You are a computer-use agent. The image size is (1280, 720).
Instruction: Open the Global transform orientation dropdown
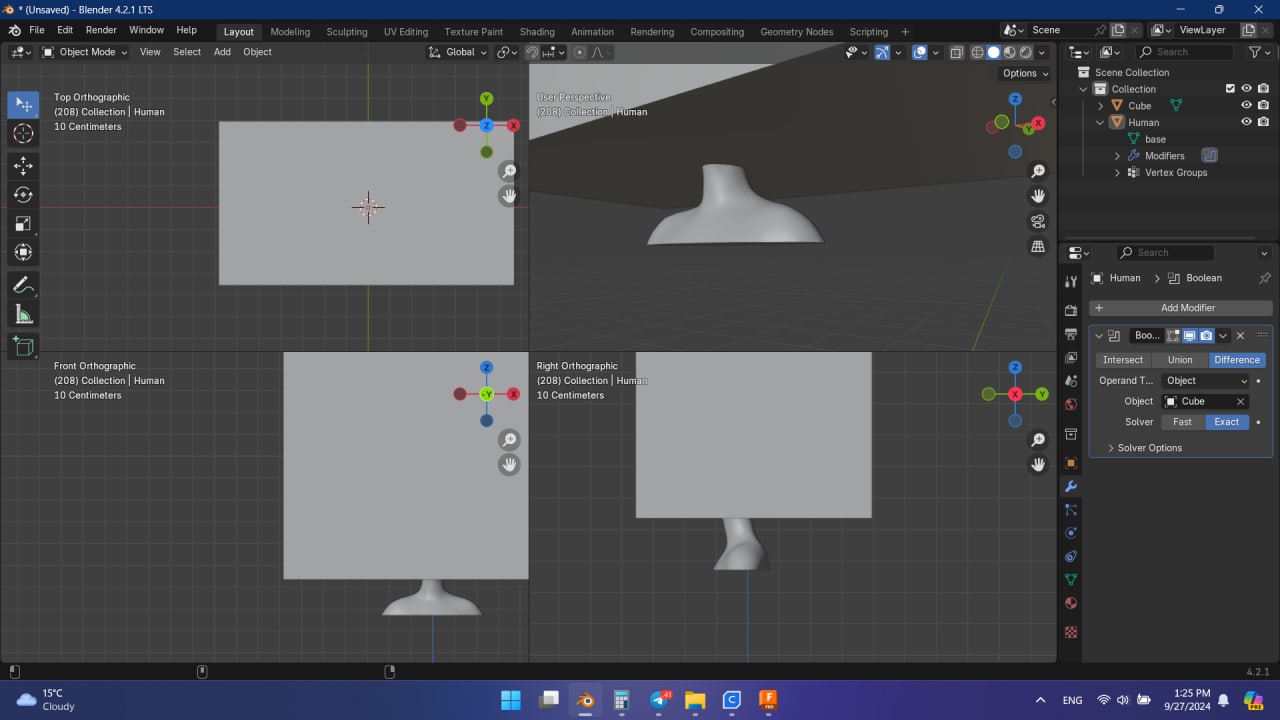click(458, 52)
